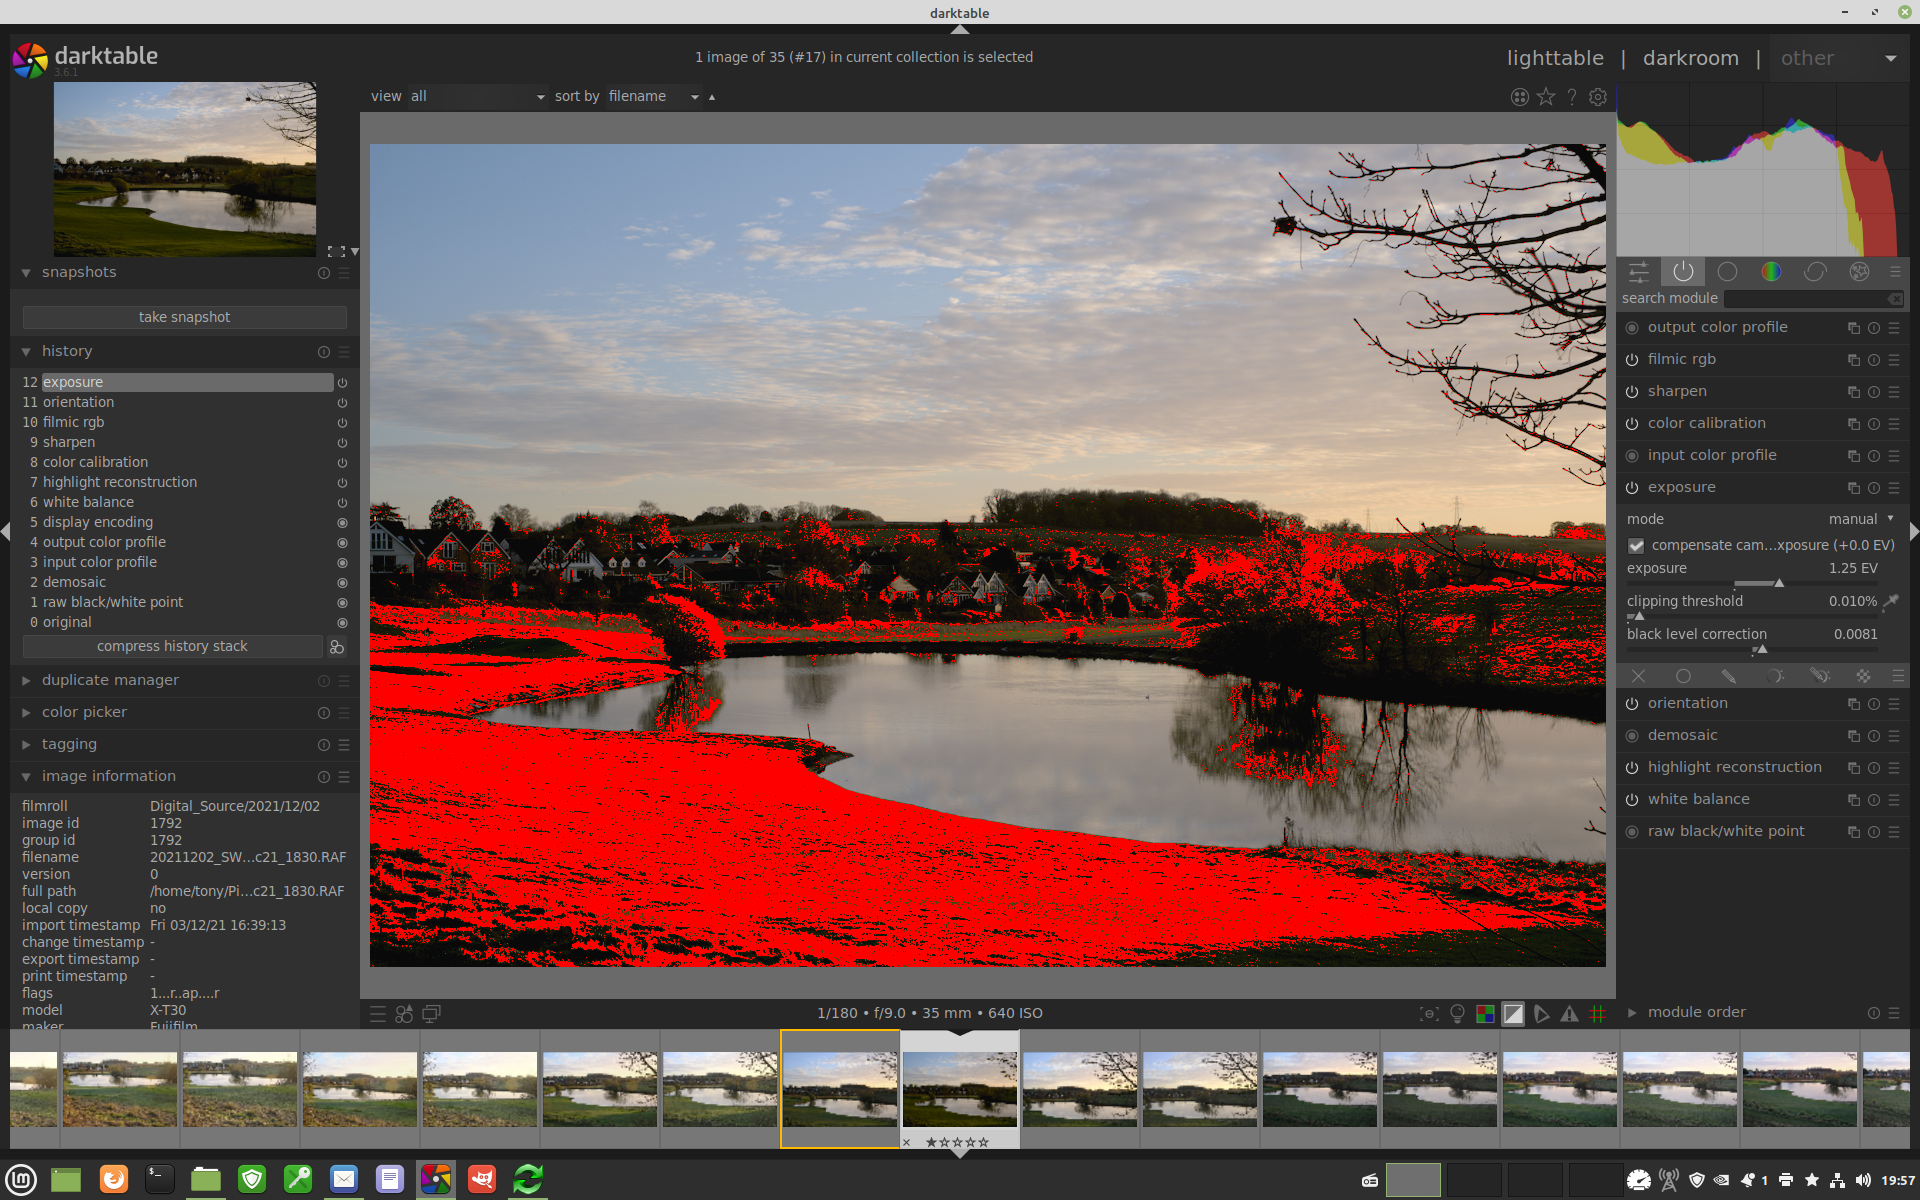This screenshot has width=1920, height=1200.
Task: Turn off filmic rgb module
Action: coord(1632,360)
